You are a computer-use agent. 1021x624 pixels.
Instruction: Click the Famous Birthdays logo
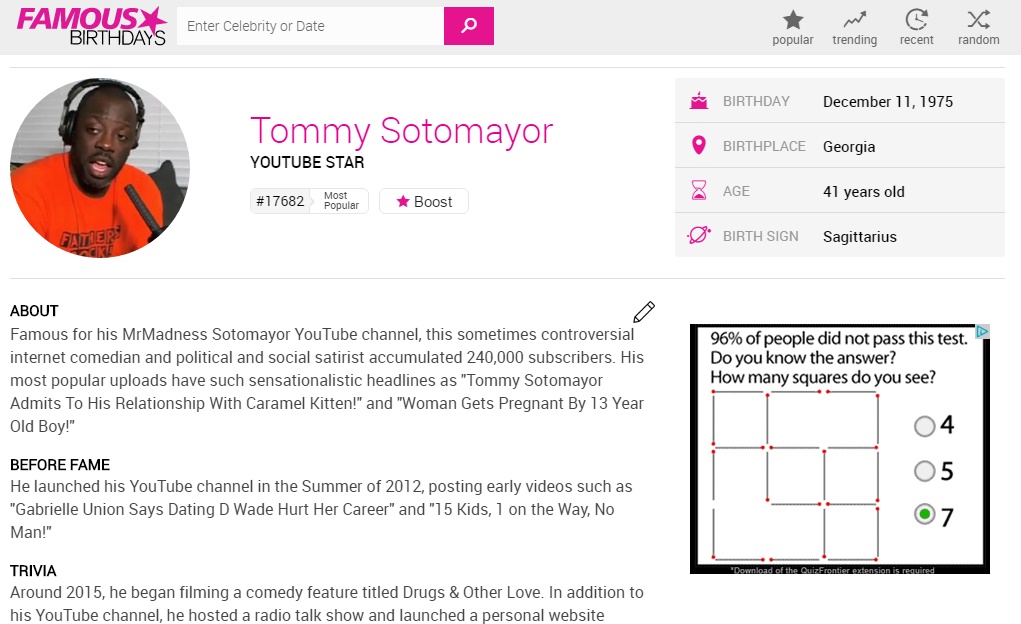pyautogui.click(x=90, y=25)
